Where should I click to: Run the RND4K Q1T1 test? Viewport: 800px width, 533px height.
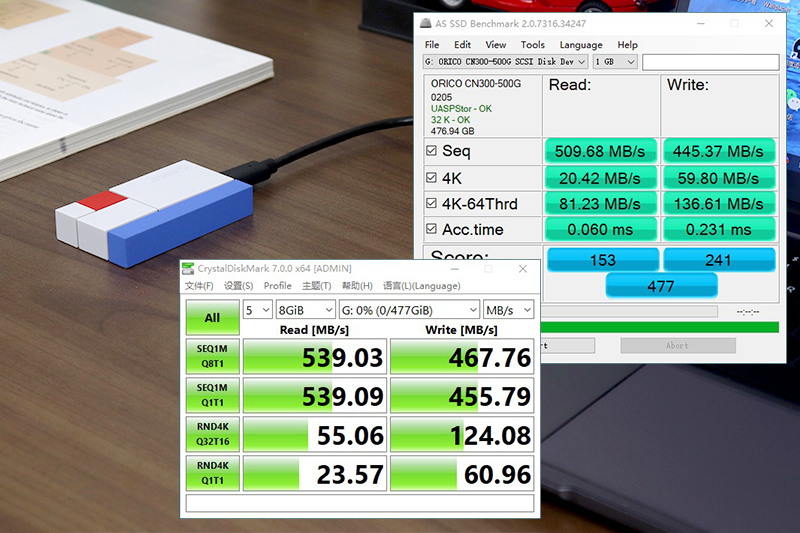click(x=212, y=473)
